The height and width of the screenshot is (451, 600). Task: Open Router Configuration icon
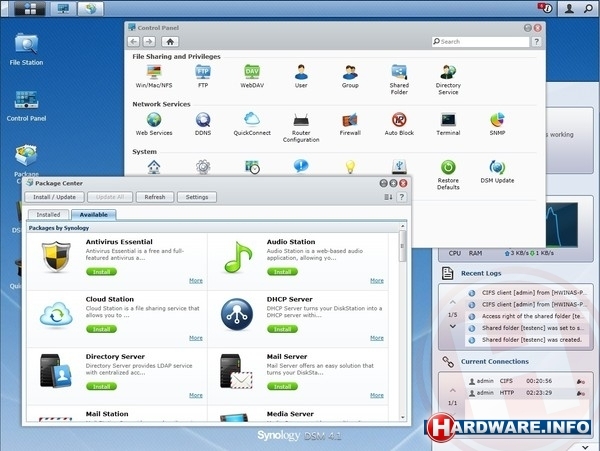point(301,127)
